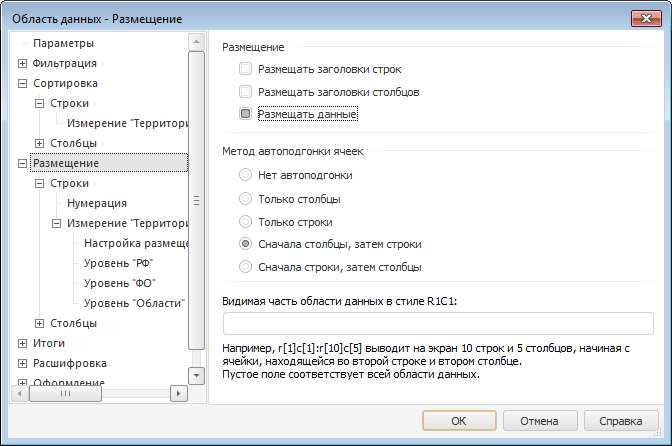672x446 pixels.
Task: Open the Уровень "РФ" tree item
Action: [119, 263]
